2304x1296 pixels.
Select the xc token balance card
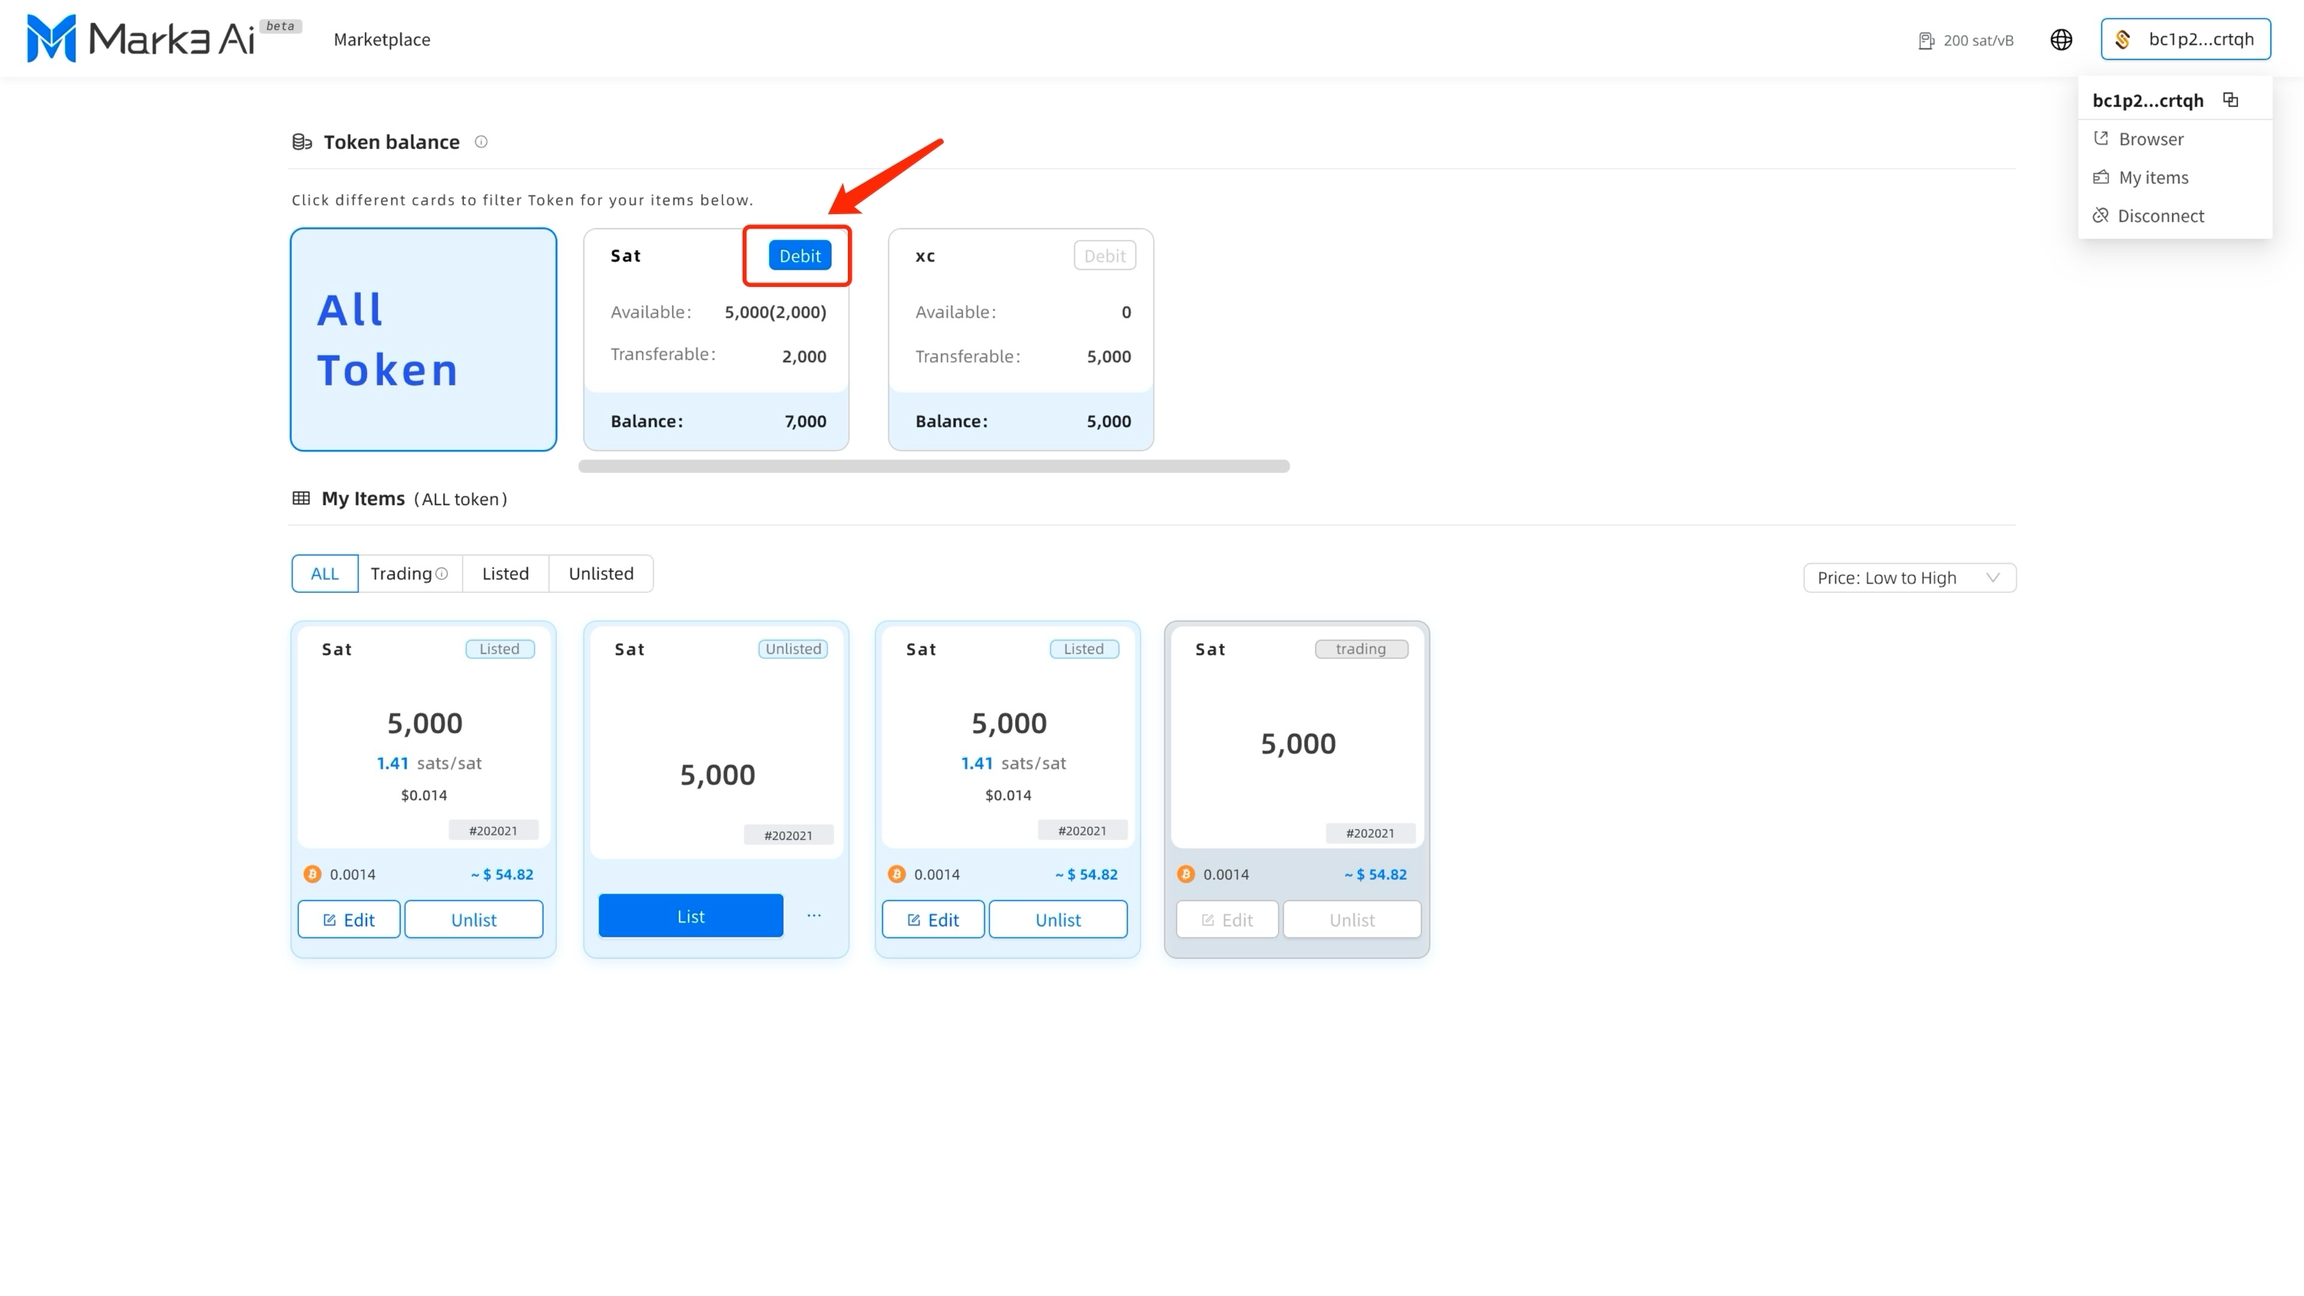coord(1020,339)
